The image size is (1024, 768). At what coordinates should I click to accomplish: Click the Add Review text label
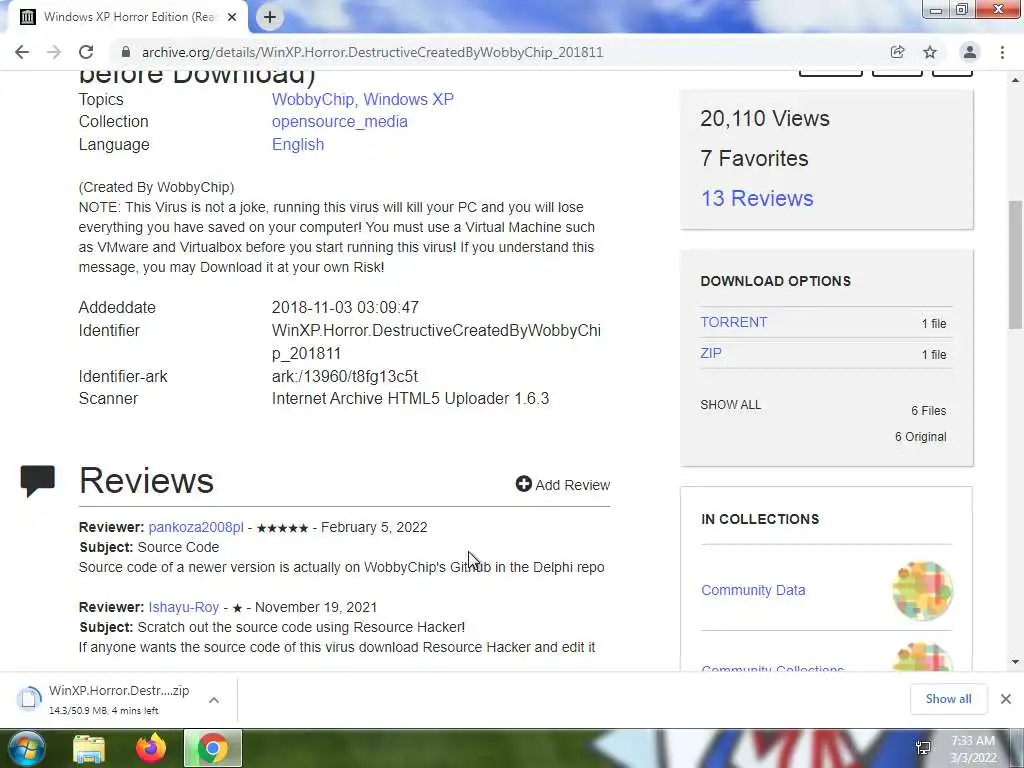[573, 485]
